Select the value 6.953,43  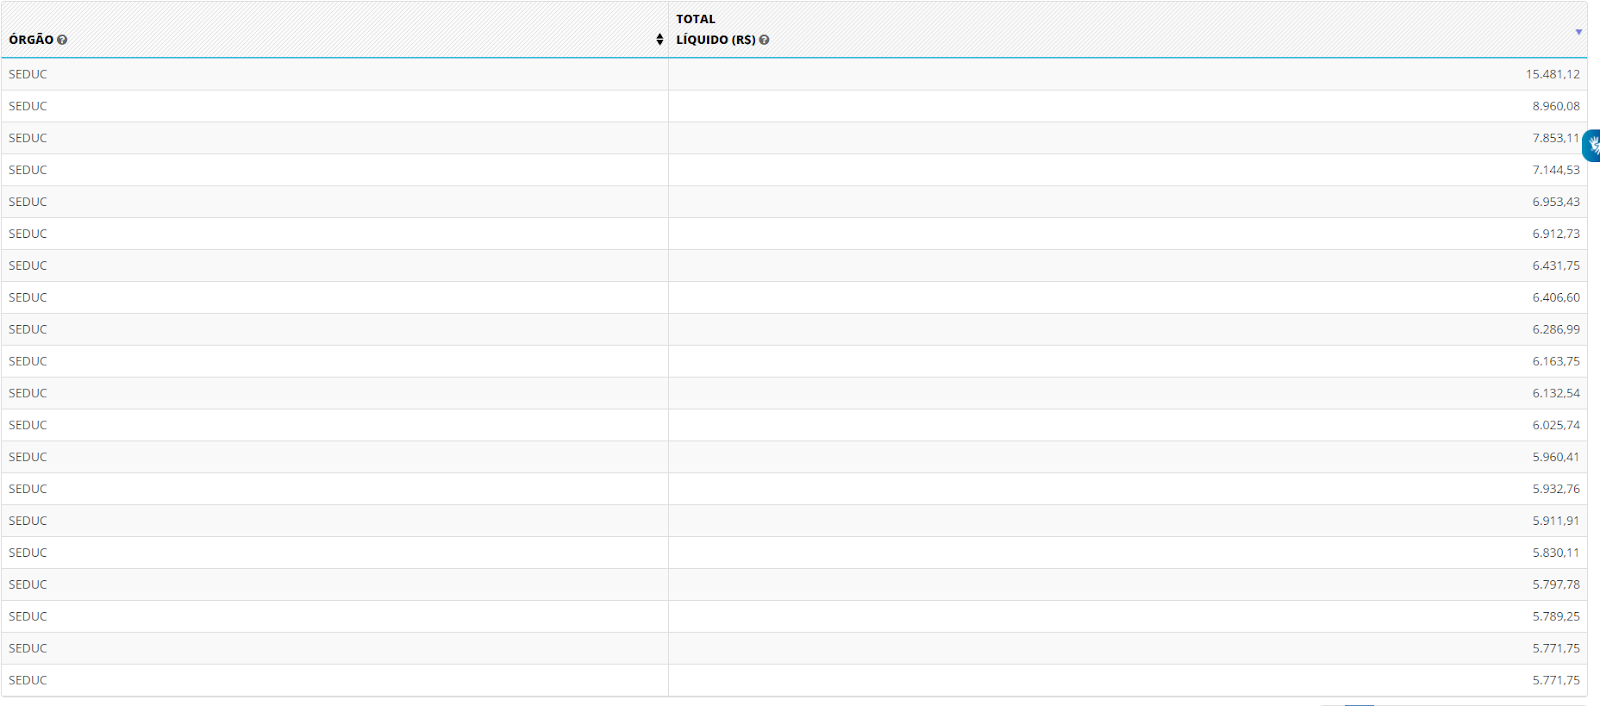pos(1556,202)
